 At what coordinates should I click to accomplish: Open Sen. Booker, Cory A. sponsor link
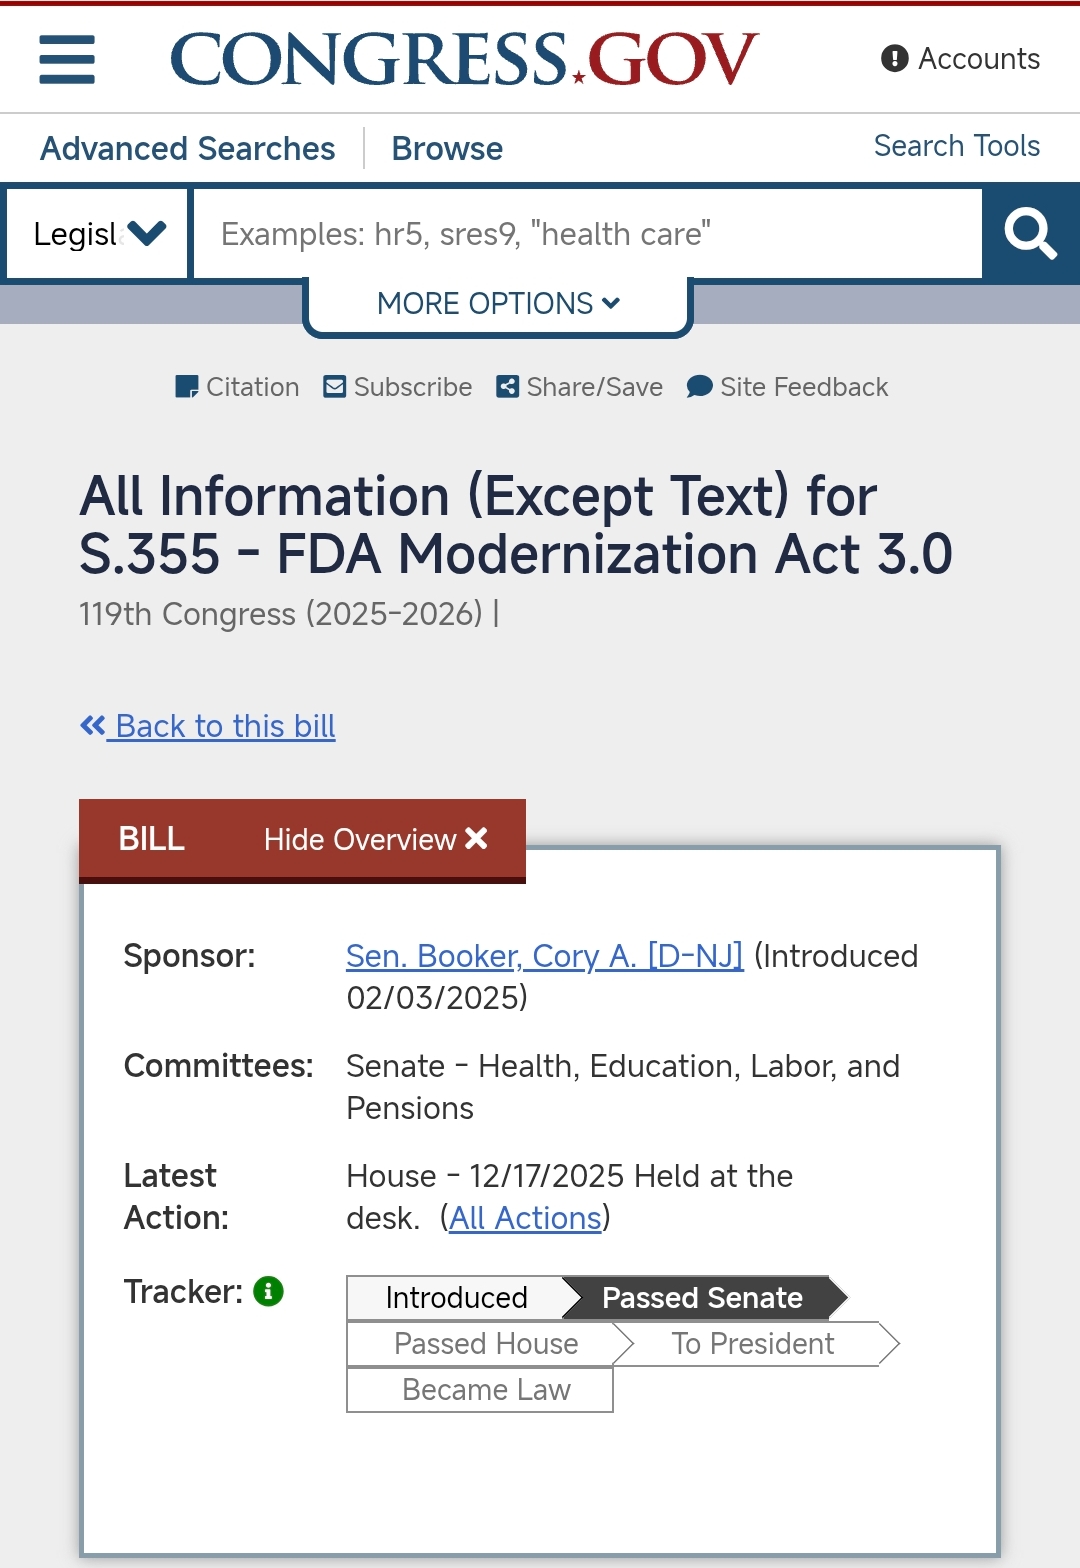pyautogui.click(x=544, y=956)
